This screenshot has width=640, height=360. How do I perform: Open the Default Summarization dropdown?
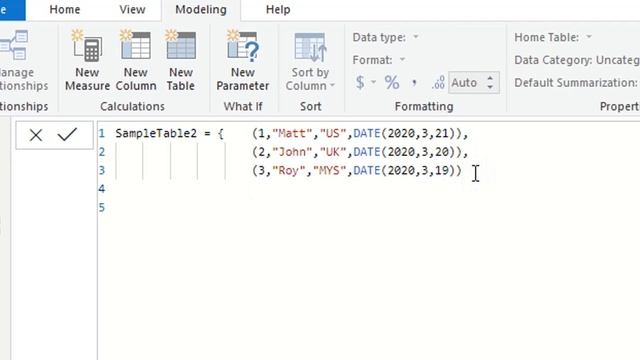coord(577,83)
